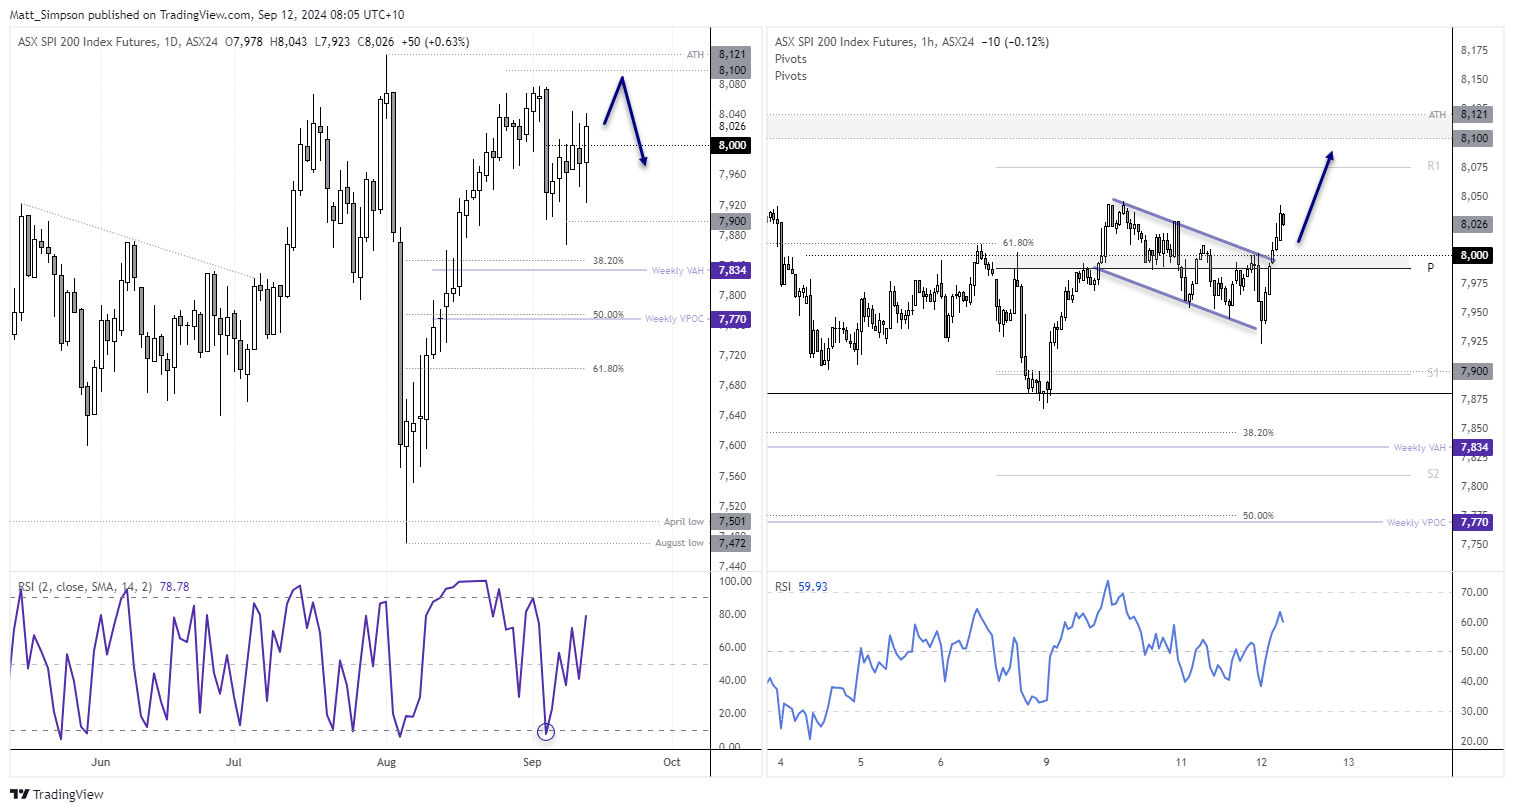Click the 'Jun' label on the daily time axis
This screenshot has height=812, width=1514.
[x=100, y=762]
